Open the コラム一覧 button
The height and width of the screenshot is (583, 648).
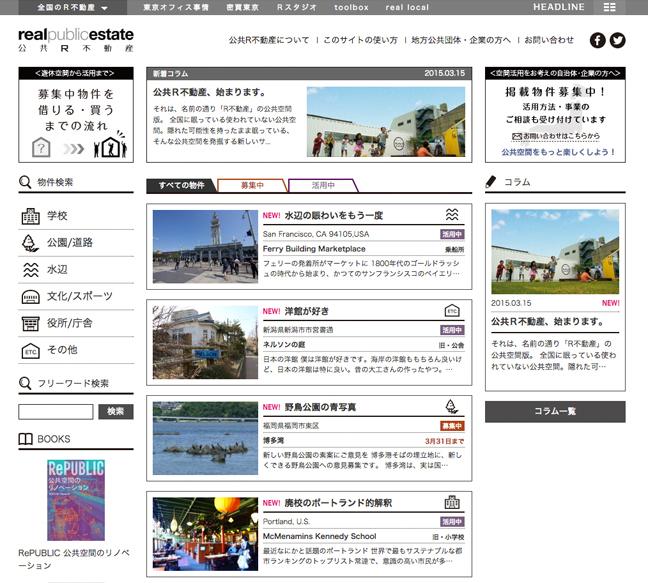(555, 412)
